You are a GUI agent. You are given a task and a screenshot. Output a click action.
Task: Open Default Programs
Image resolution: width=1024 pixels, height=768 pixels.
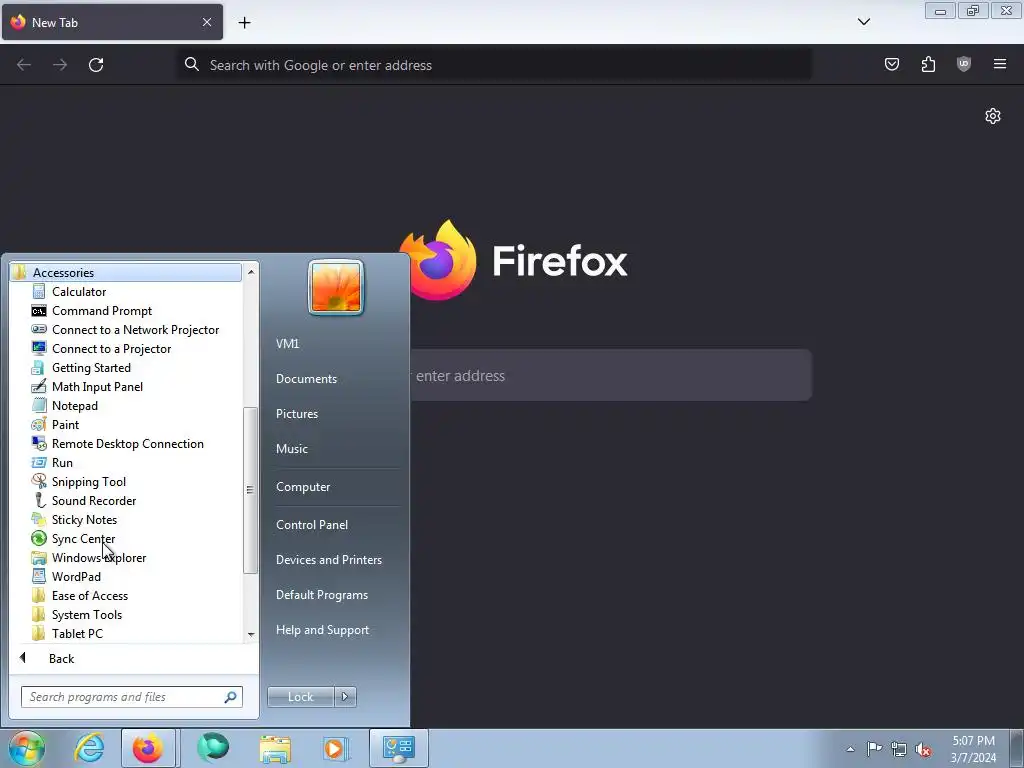321,595
